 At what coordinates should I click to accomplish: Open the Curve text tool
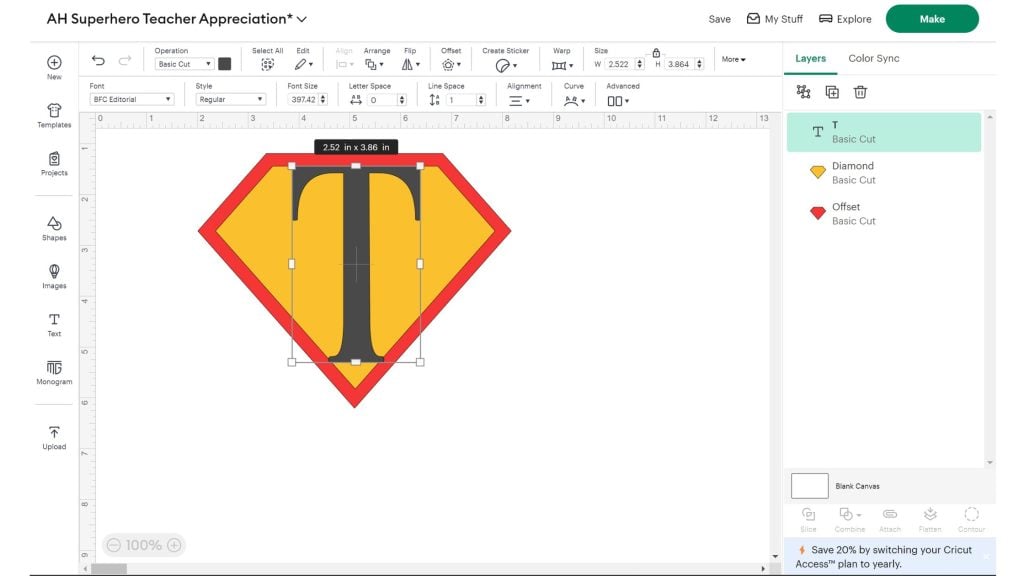pyautogui.click(x=574, y=101)
